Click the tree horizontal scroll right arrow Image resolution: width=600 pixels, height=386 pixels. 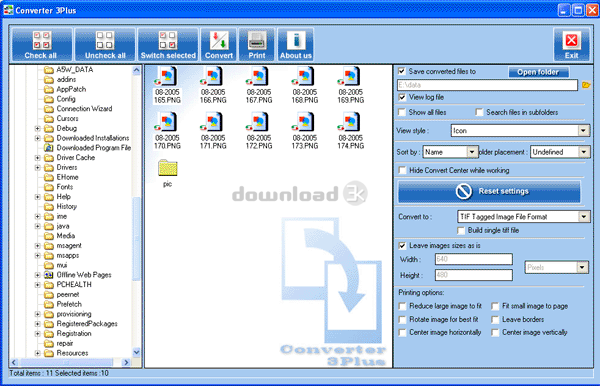coord(126,362)
